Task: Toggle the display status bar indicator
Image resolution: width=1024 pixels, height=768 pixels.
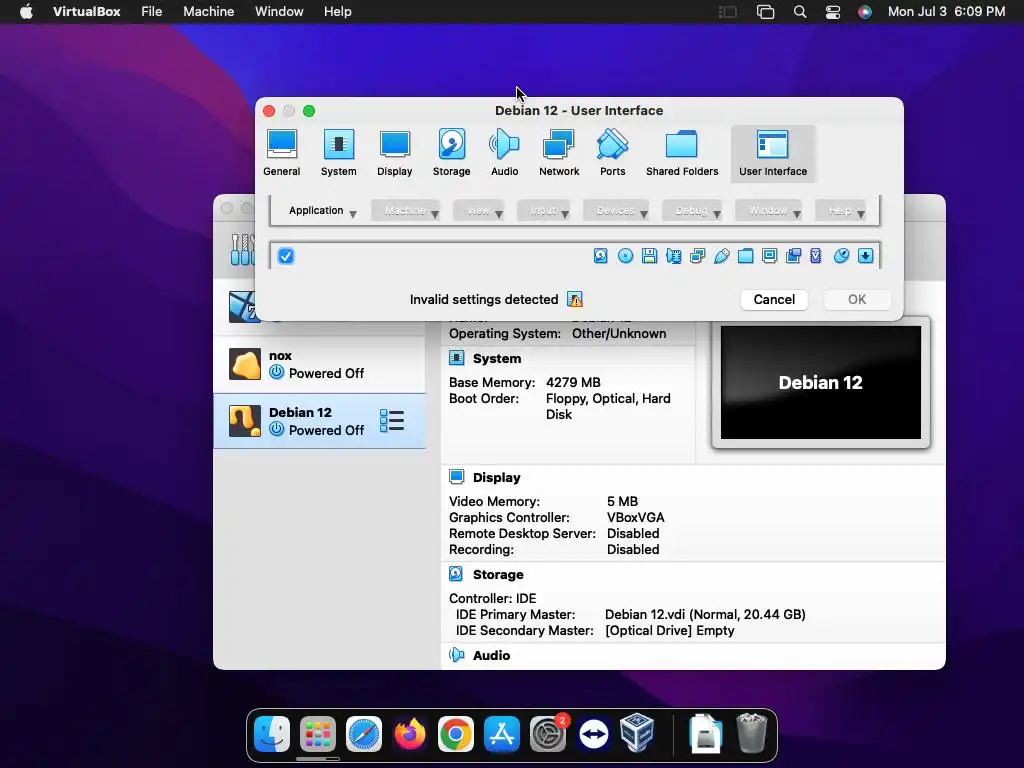Action: pyautogui.click(x=769, y=256)
